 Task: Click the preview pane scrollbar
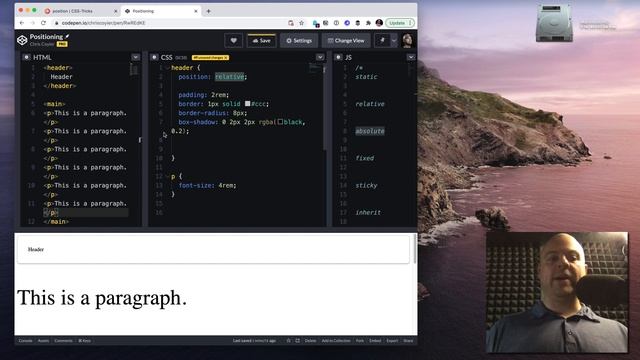tap(415, 249)
